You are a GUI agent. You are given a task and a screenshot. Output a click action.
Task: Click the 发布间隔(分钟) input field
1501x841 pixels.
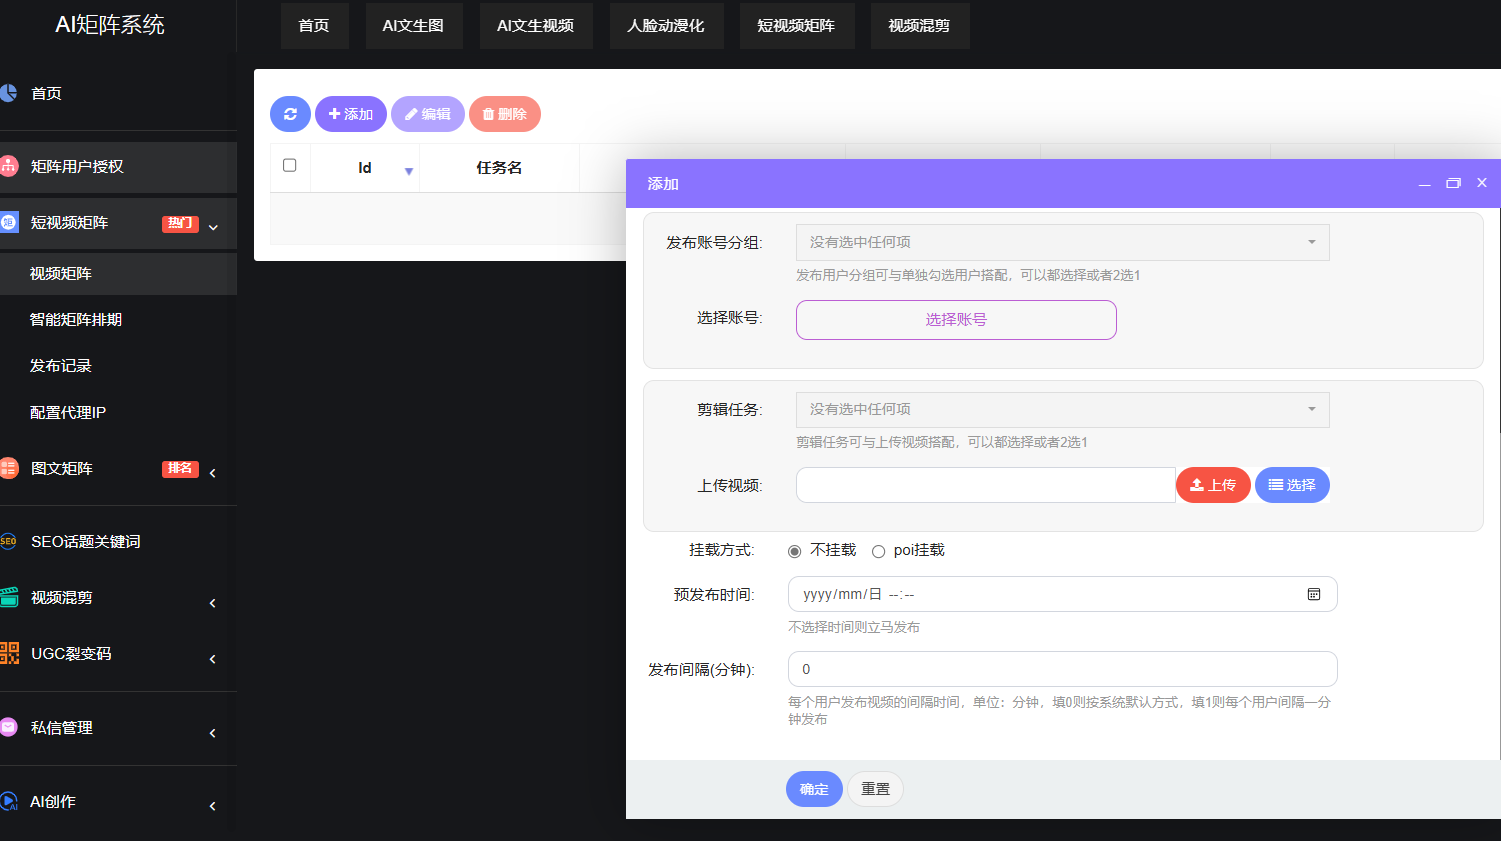[x=1062, y=668]
